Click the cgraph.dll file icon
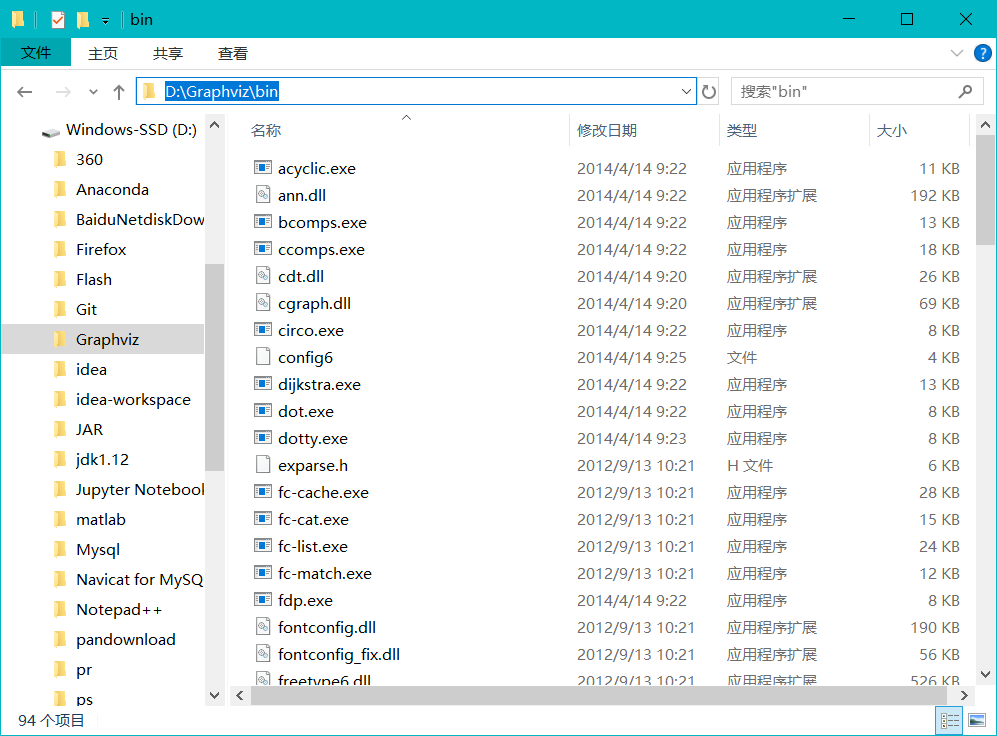Image resolution: width=997 pixels, height=736 pixels. click(263, 303)
